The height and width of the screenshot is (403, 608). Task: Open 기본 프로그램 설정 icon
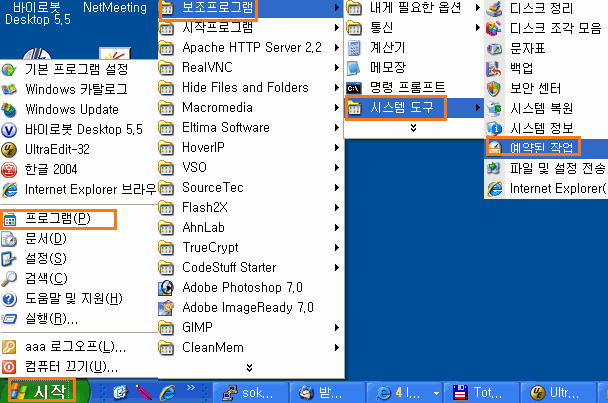[9, 70]
